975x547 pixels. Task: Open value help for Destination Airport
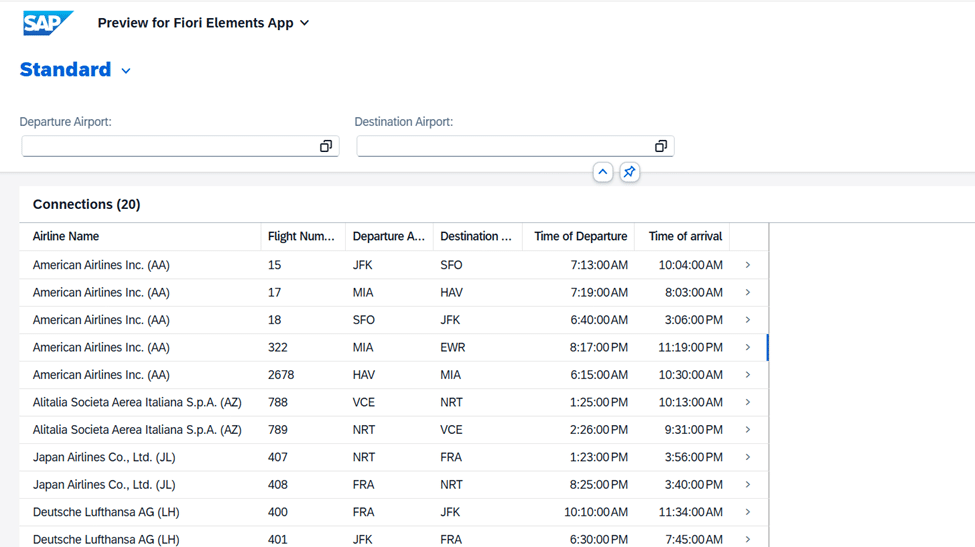(661, 146)
